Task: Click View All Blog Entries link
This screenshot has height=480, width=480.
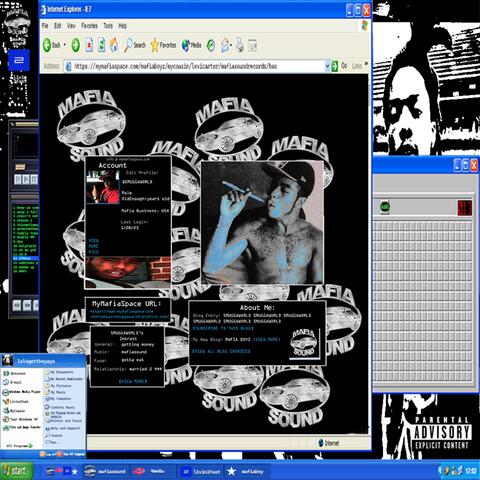Action: pos(221,351)
